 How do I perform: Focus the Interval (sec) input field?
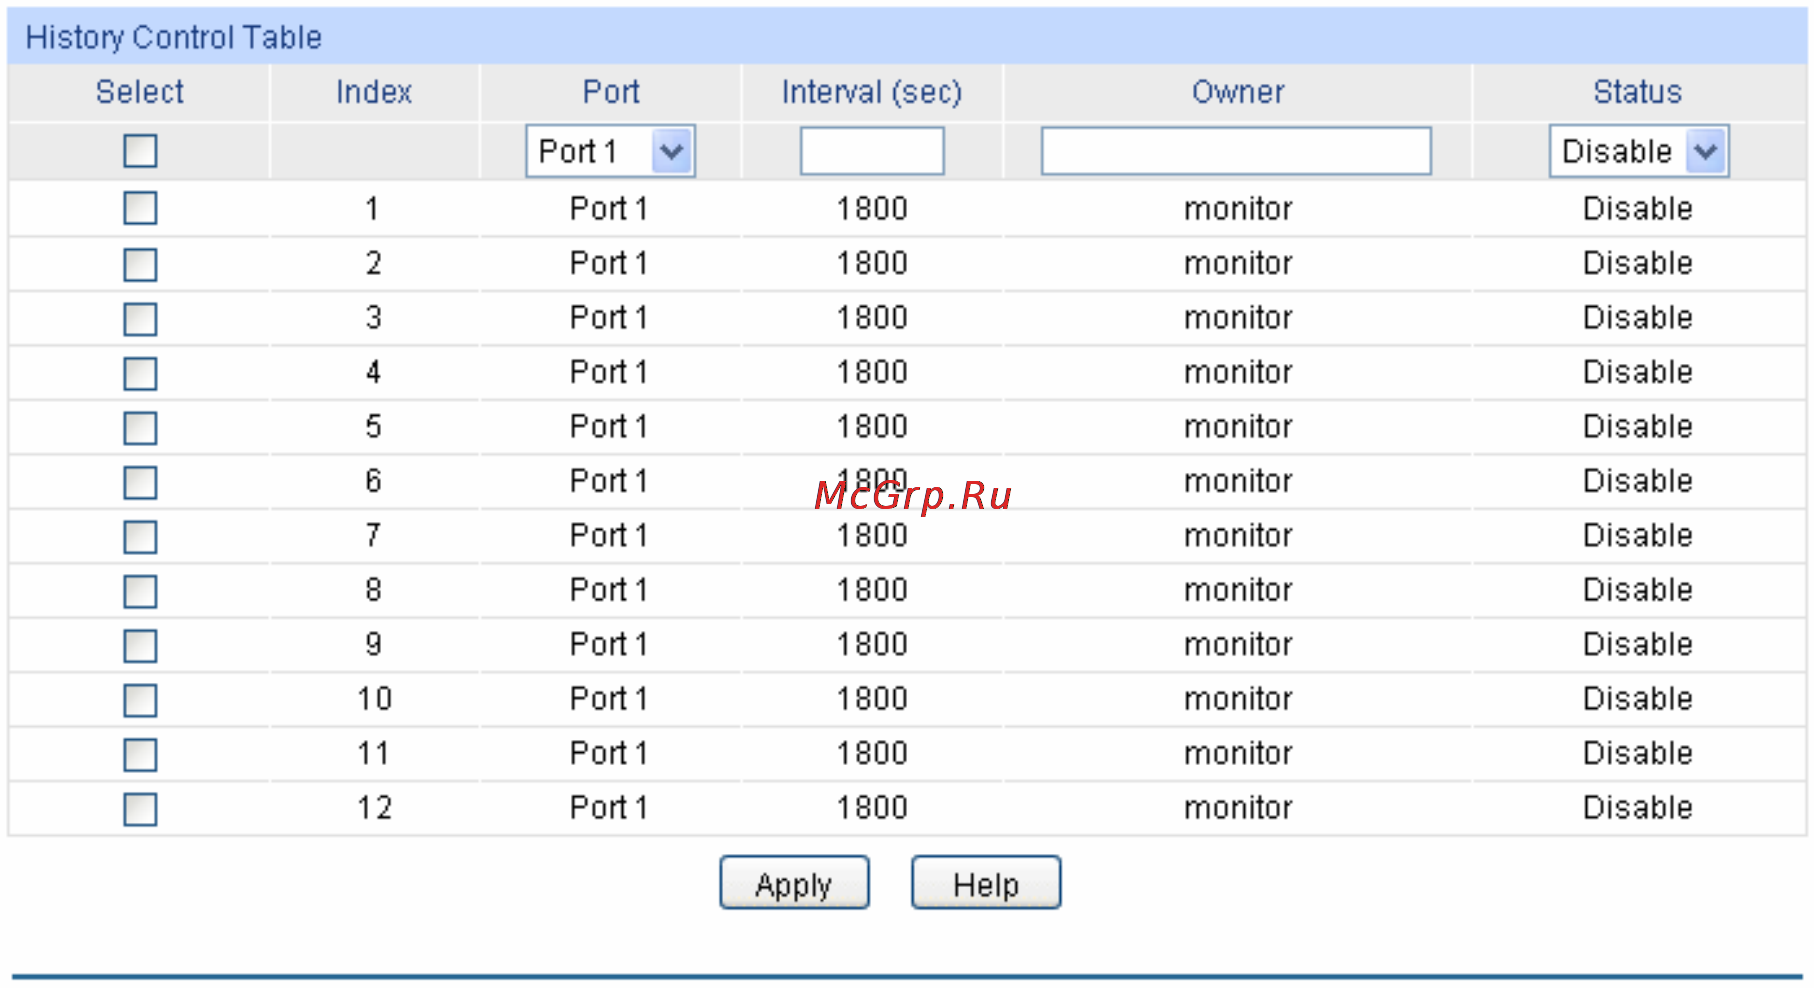[x=872, y=151]
